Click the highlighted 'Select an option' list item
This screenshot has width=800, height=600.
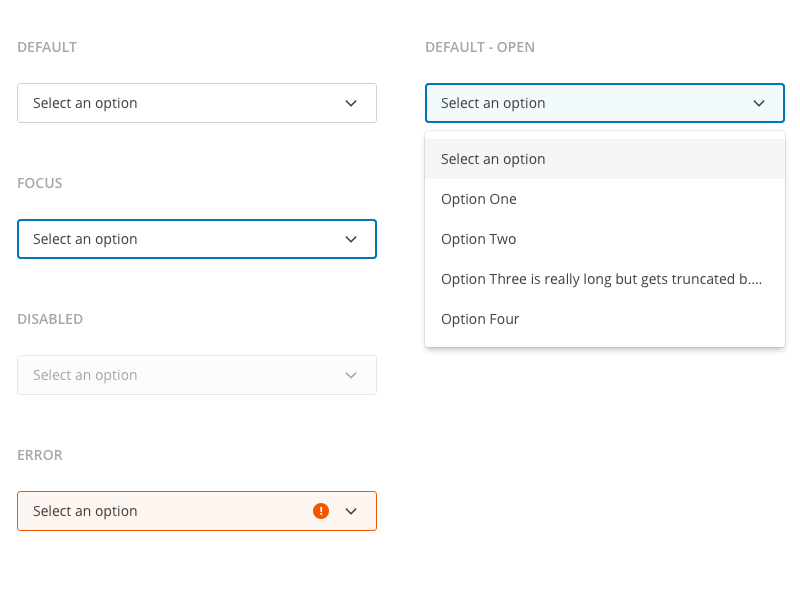493,159
